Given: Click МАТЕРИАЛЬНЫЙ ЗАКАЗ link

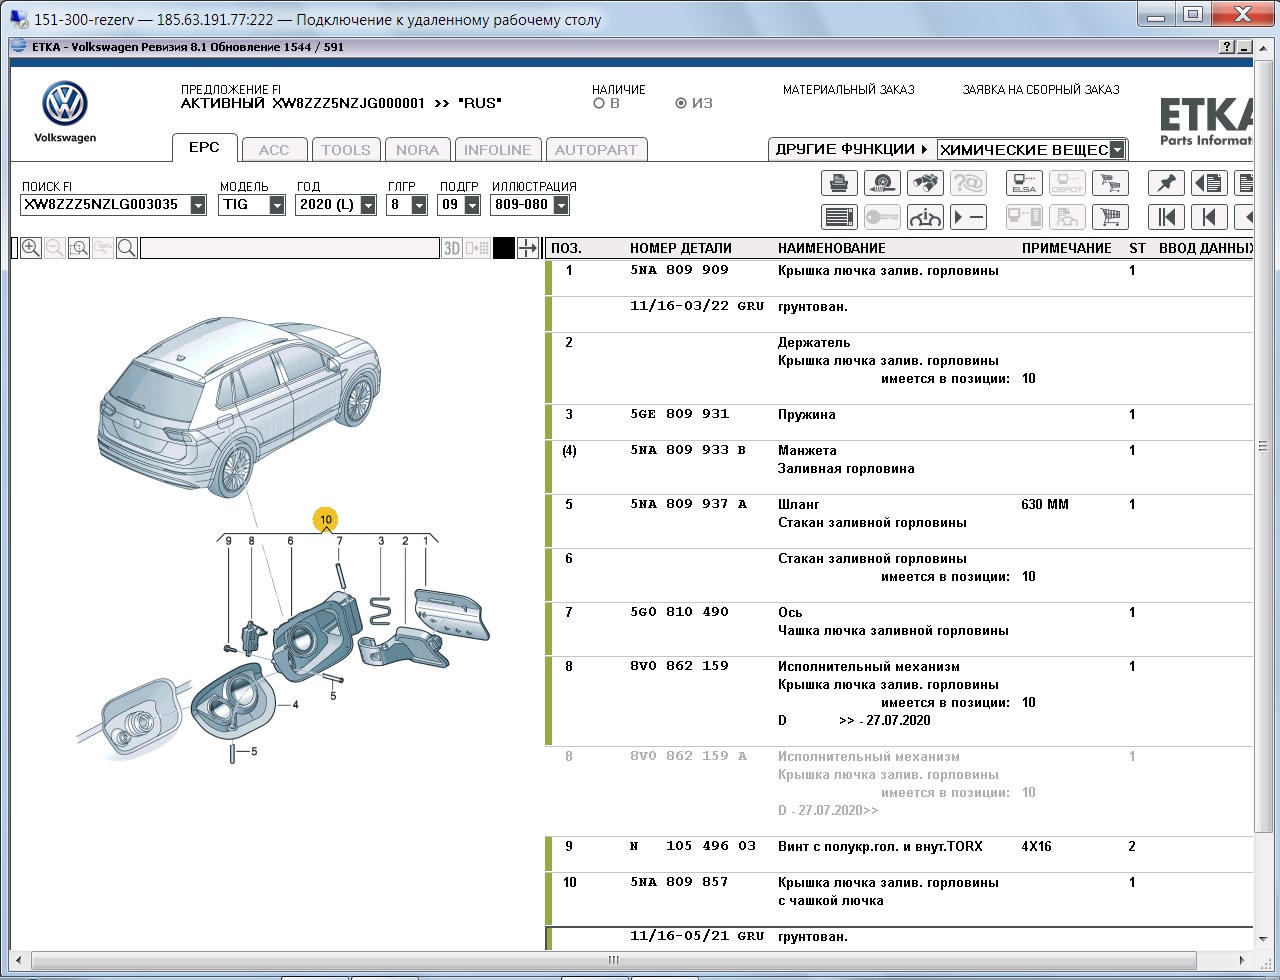Looking at the screenshot, I should [849, 90].
